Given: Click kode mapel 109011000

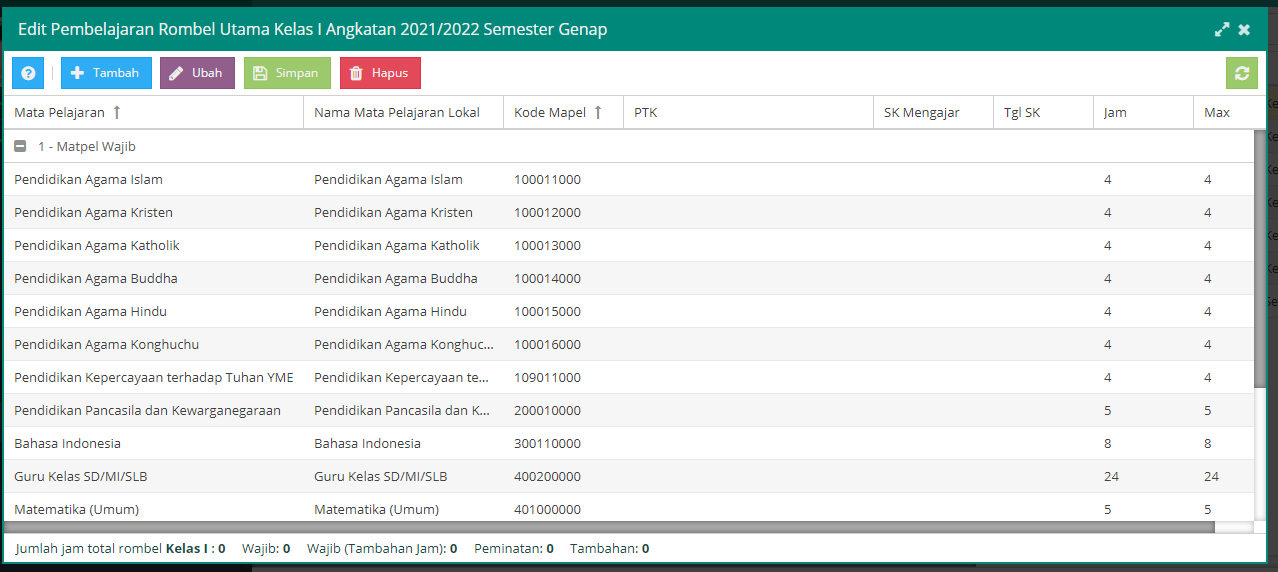Looking at the screenshot, I should click(x=547, y=377).
